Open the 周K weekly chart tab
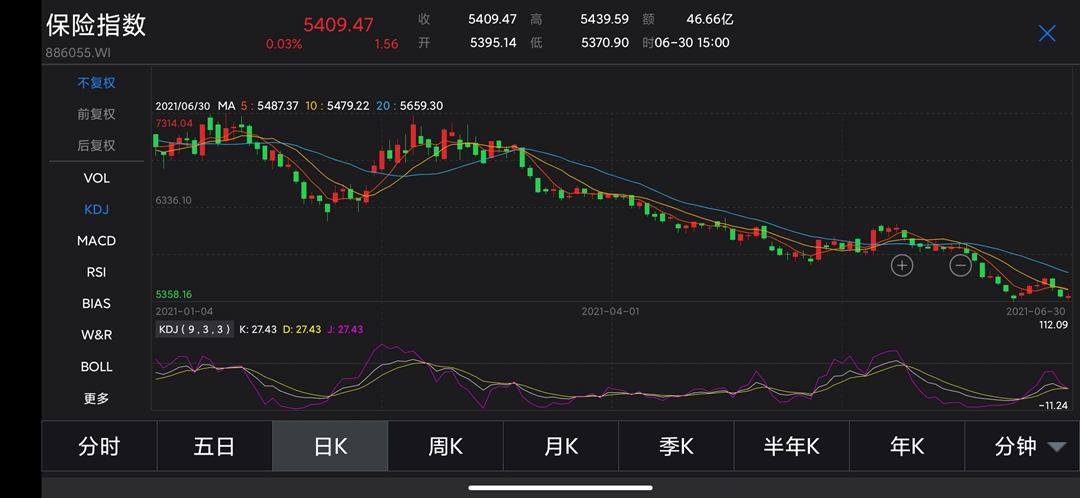The width and height of the screenshot is (1080, 498). tap(445, 446)
